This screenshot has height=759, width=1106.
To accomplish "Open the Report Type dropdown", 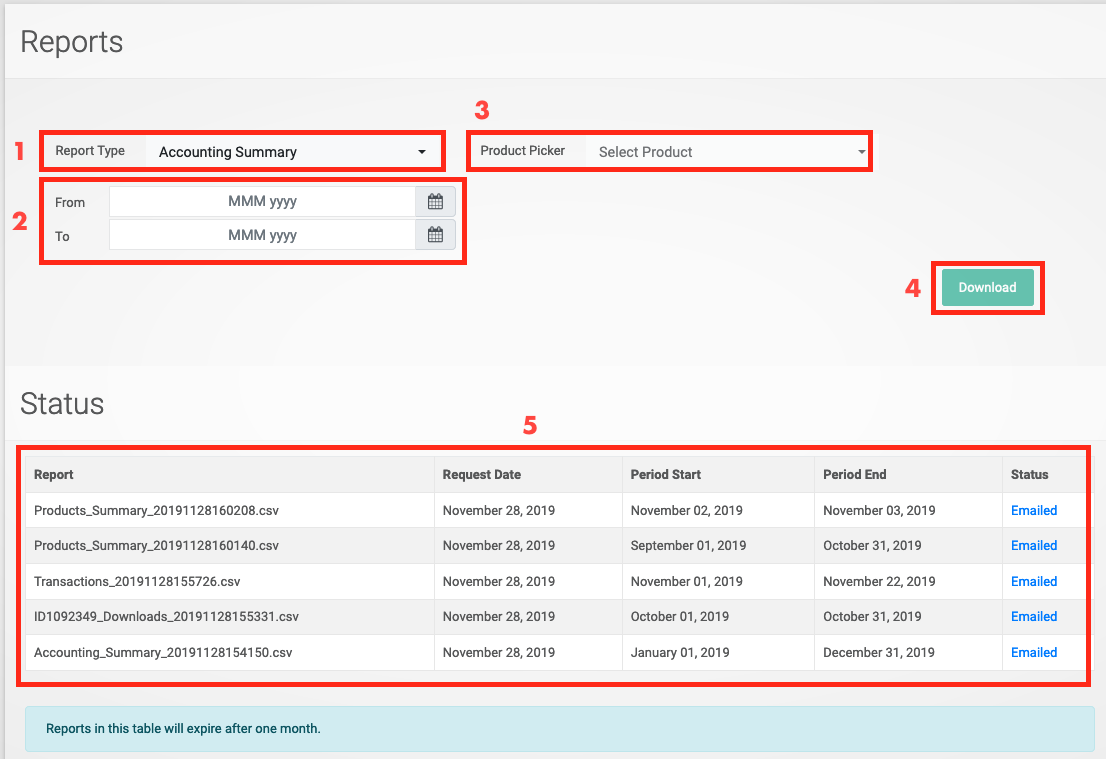I will click(293, 152).
